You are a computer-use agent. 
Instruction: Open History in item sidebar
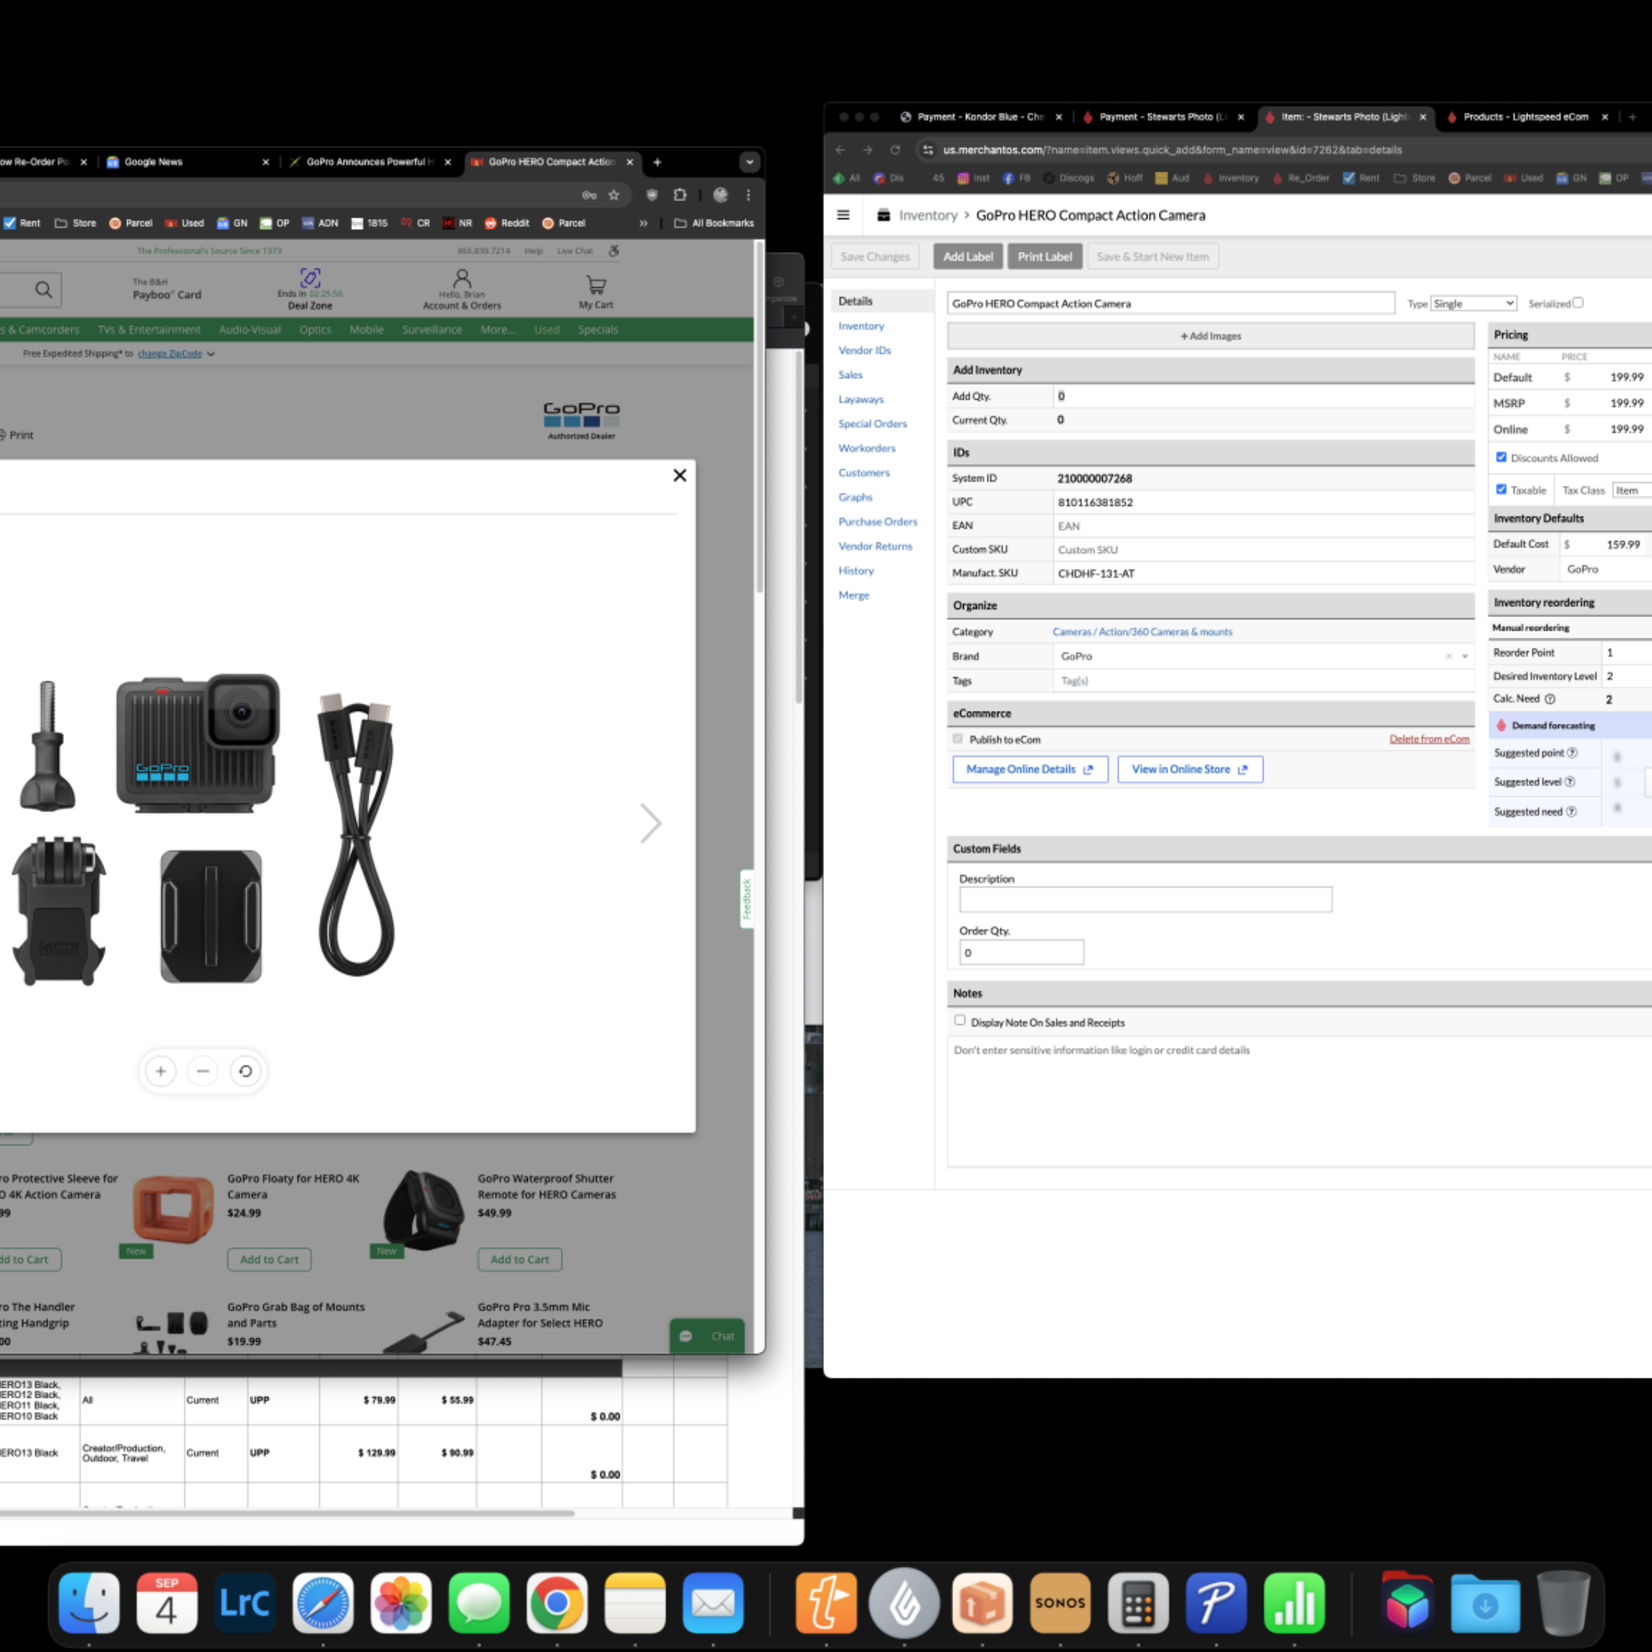(x=856, y=571)
